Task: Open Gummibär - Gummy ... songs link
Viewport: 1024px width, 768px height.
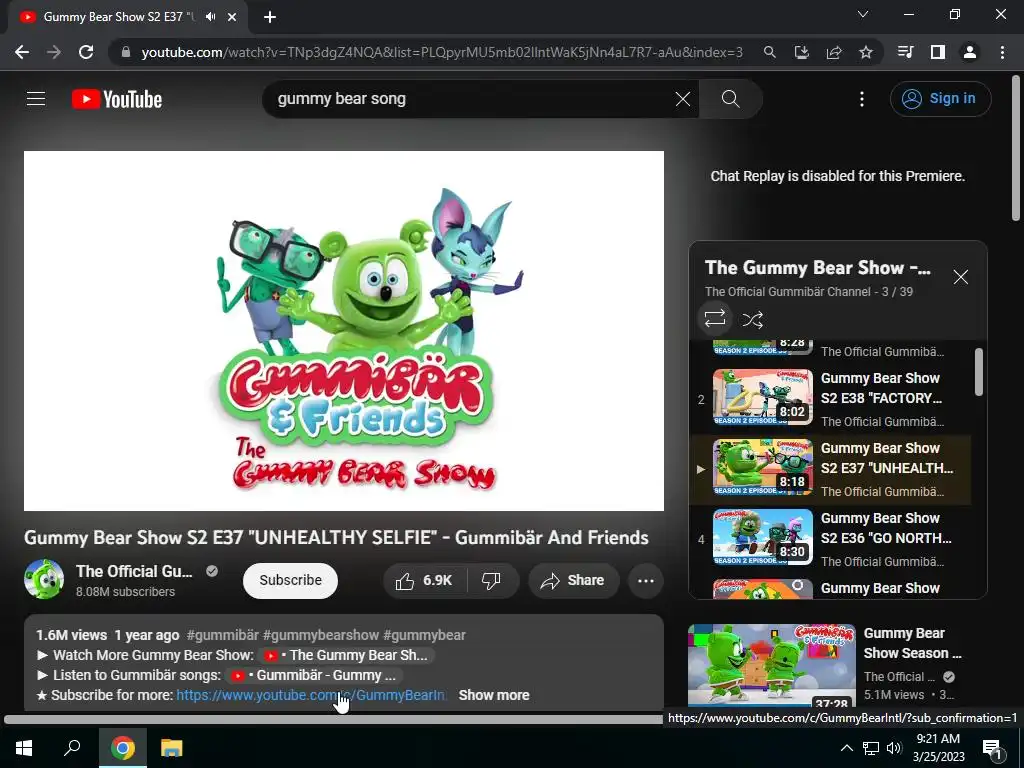Action: click(314, 675)
